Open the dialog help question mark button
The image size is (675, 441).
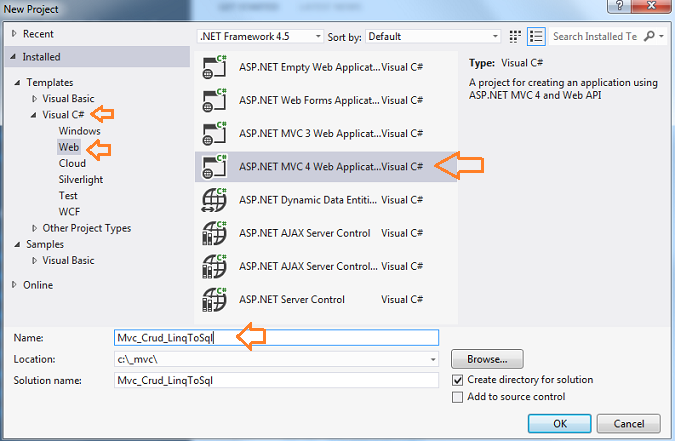coord(619,6)
